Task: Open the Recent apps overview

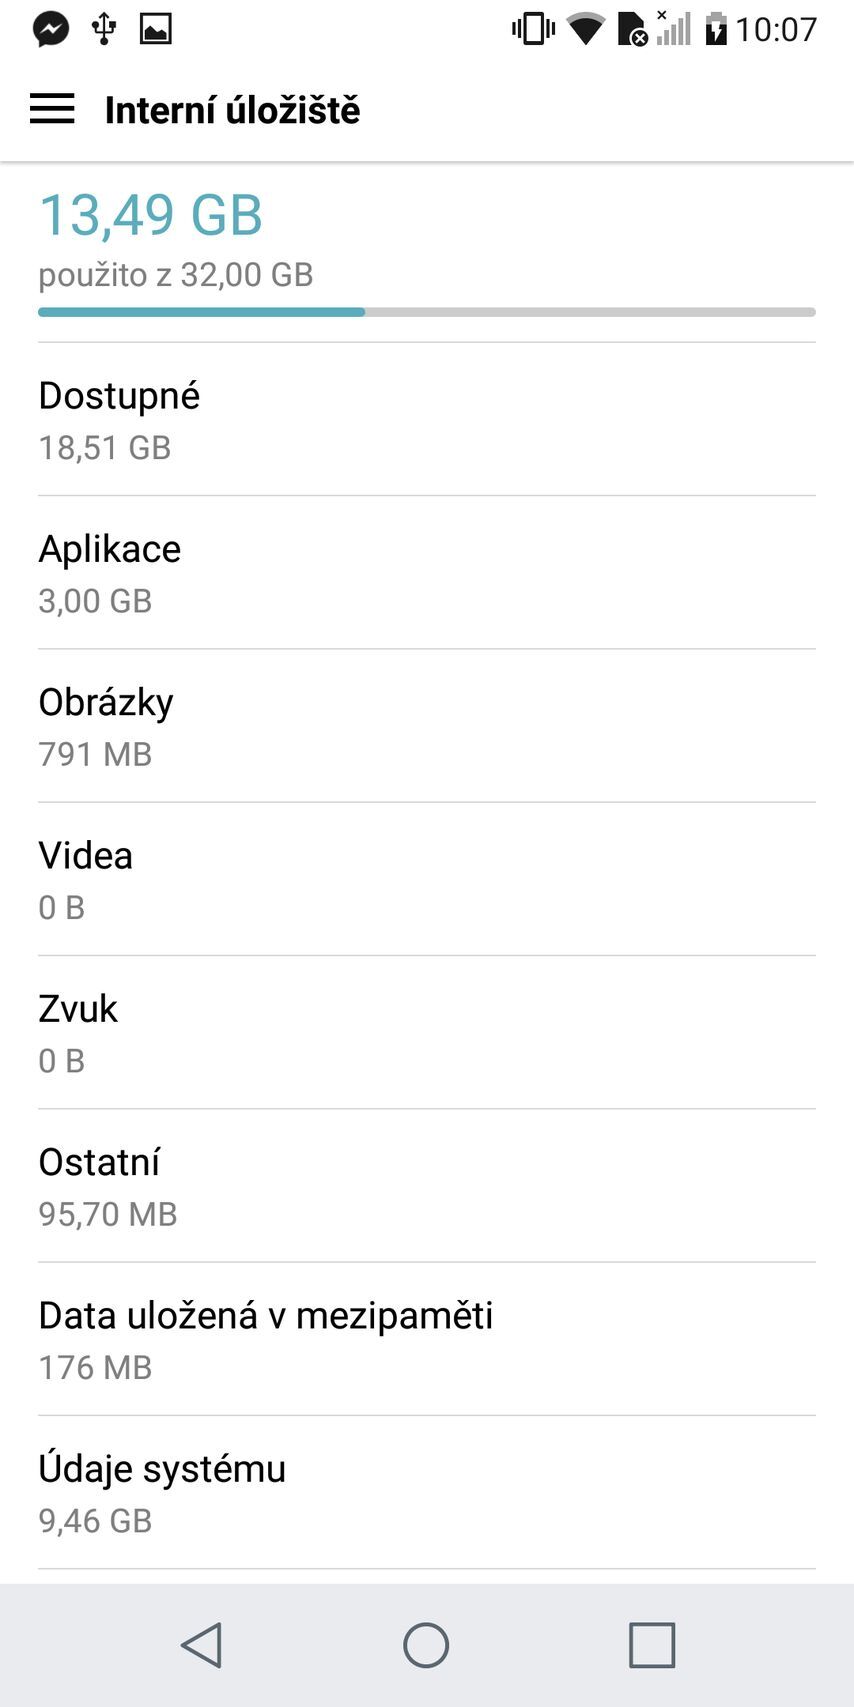Action: [651, 1645]
